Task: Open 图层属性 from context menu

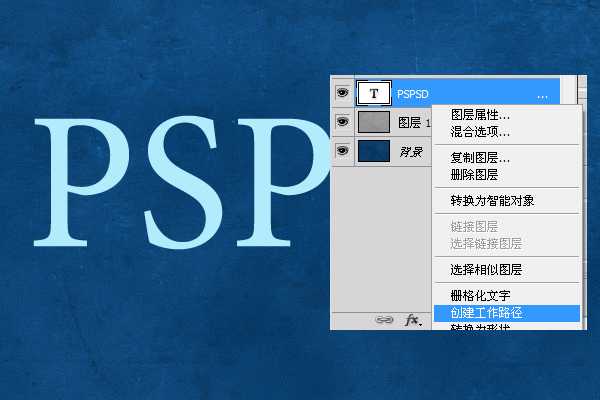Action: pos(480,116)
